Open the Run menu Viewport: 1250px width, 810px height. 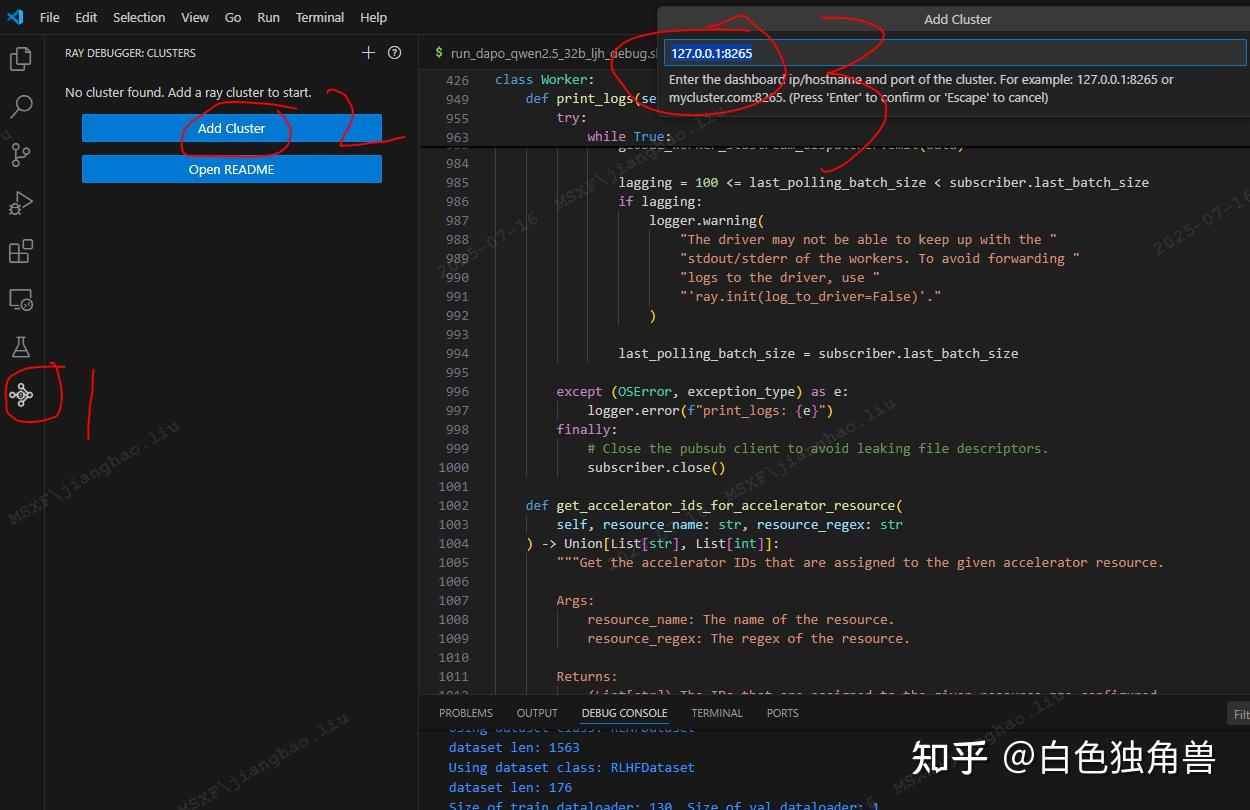[270, 17]
